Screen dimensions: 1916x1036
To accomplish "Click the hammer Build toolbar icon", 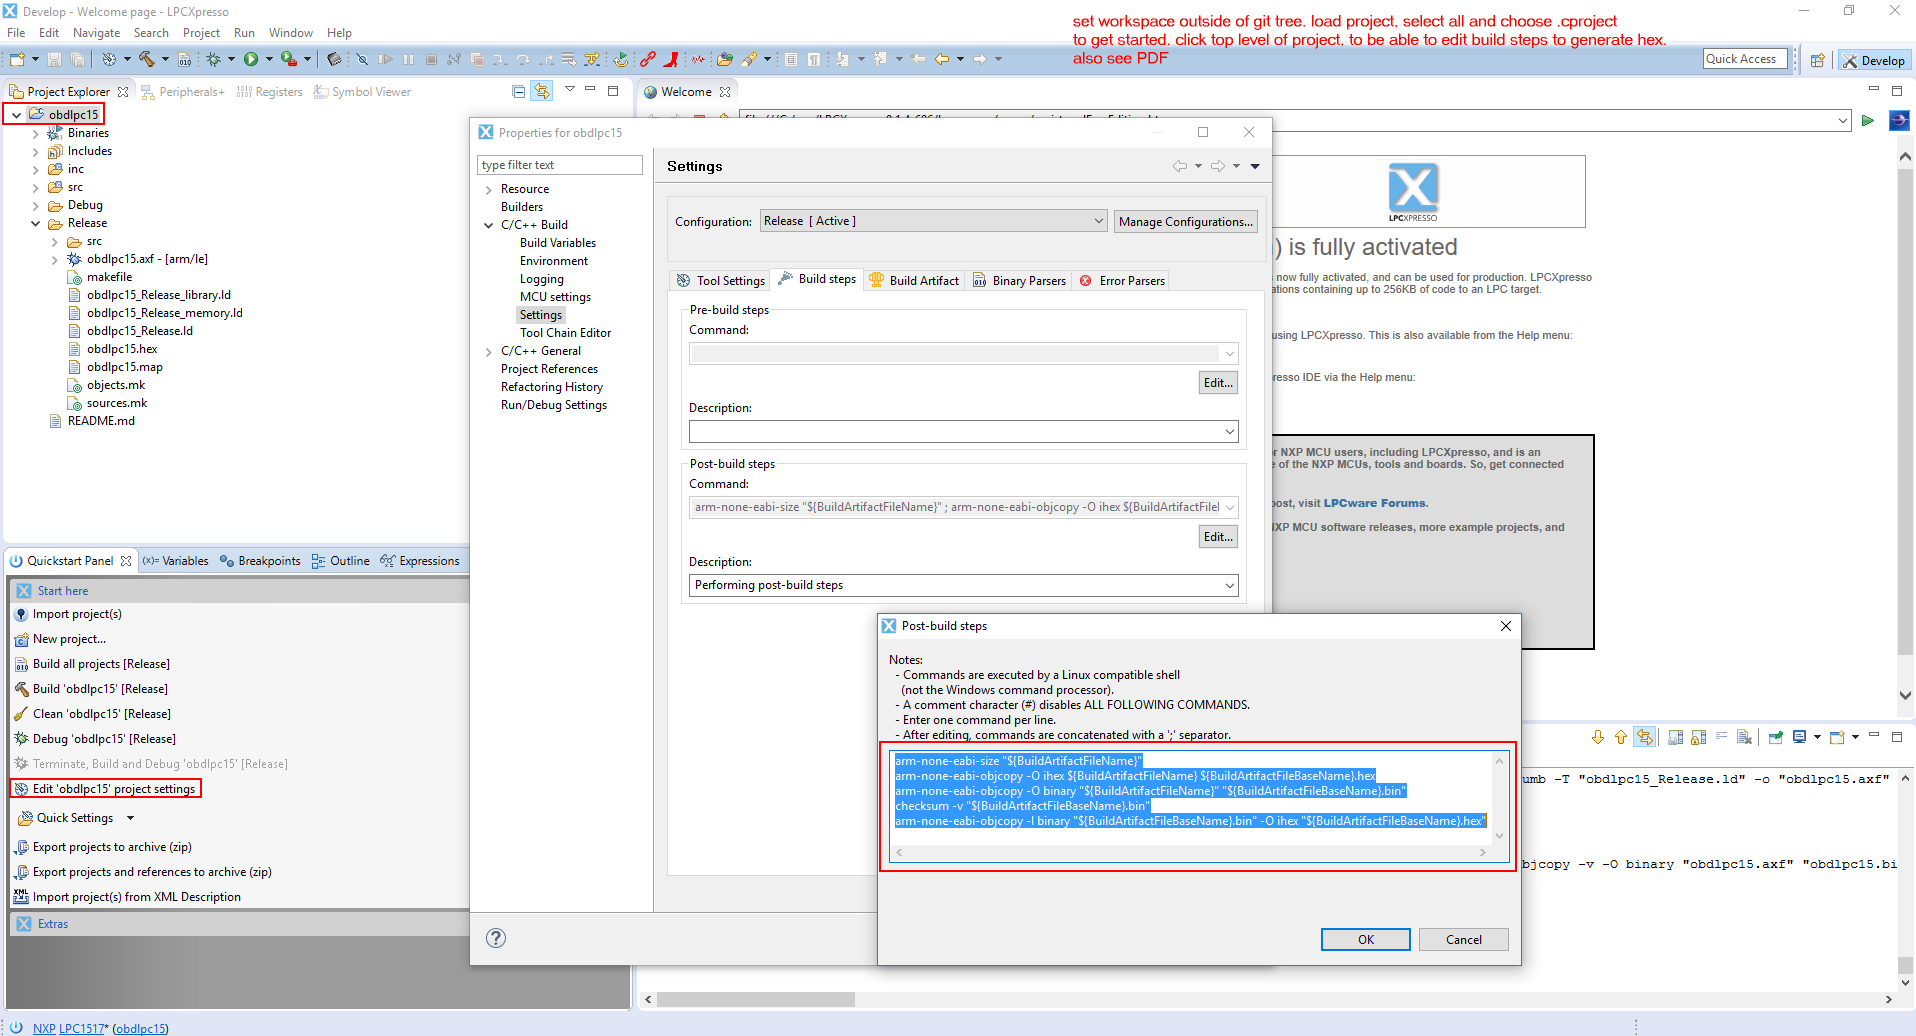I will coord(147,60).
